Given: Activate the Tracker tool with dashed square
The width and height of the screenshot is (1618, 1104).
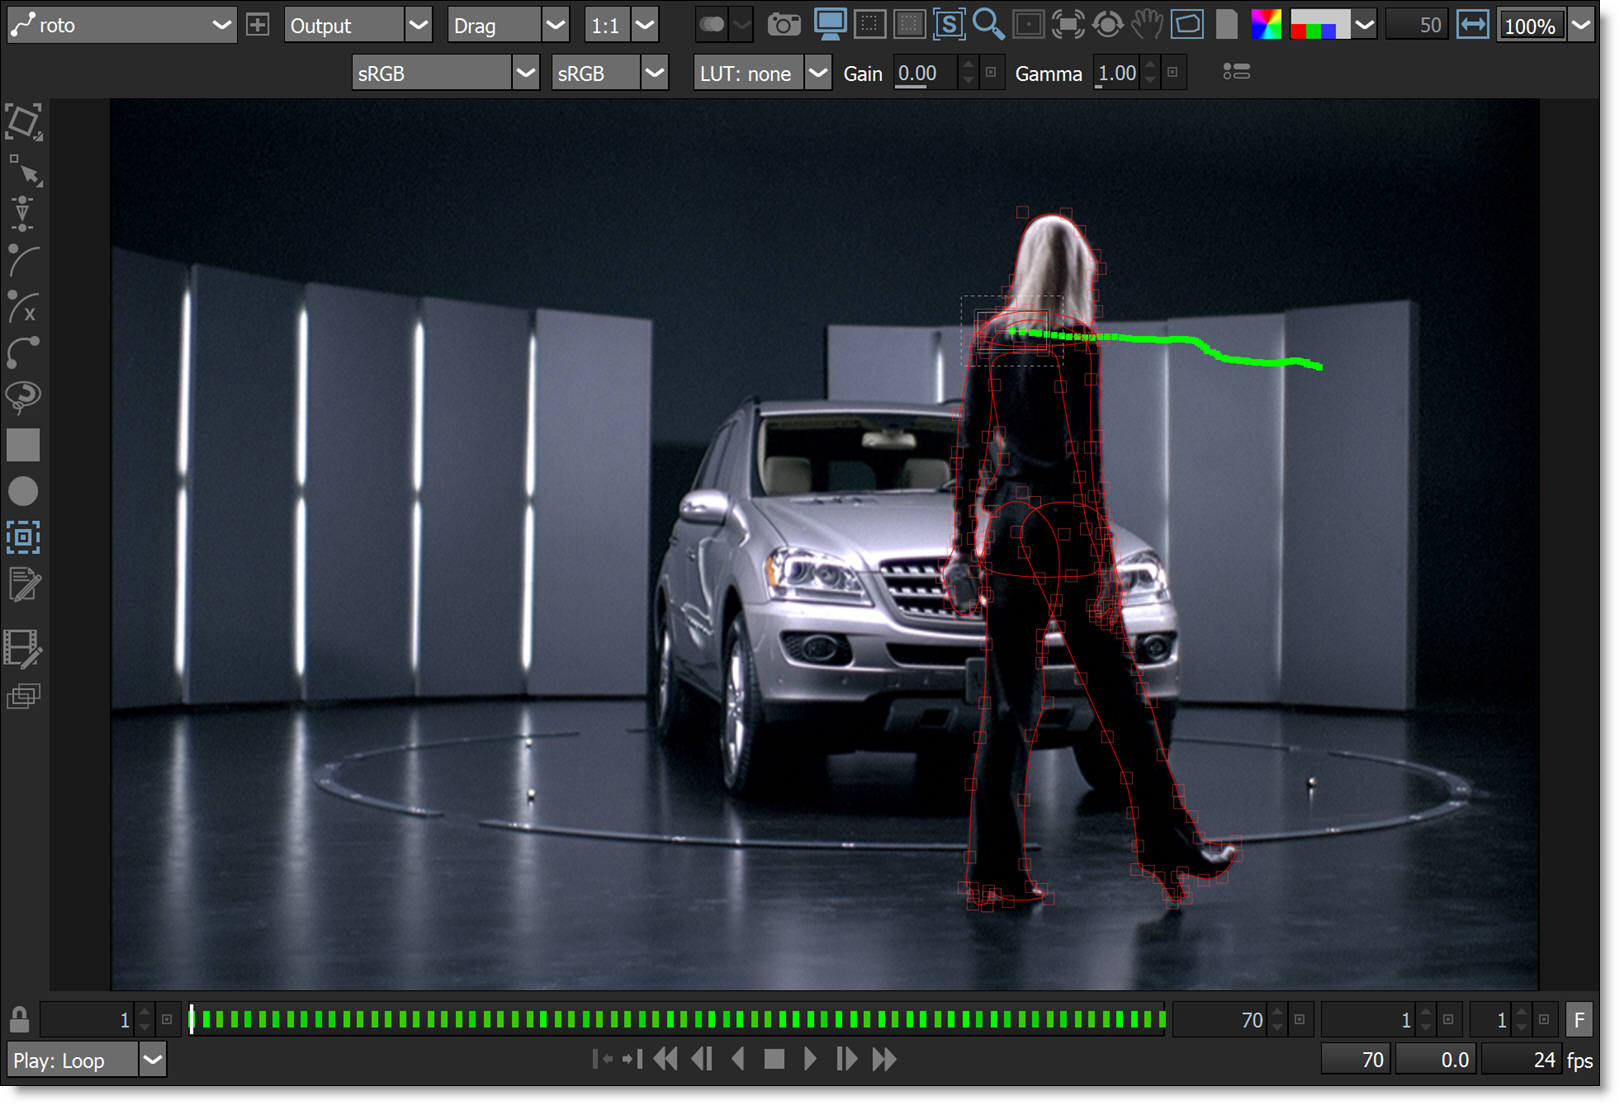Looking at the screenshot, I should (23, 538).
